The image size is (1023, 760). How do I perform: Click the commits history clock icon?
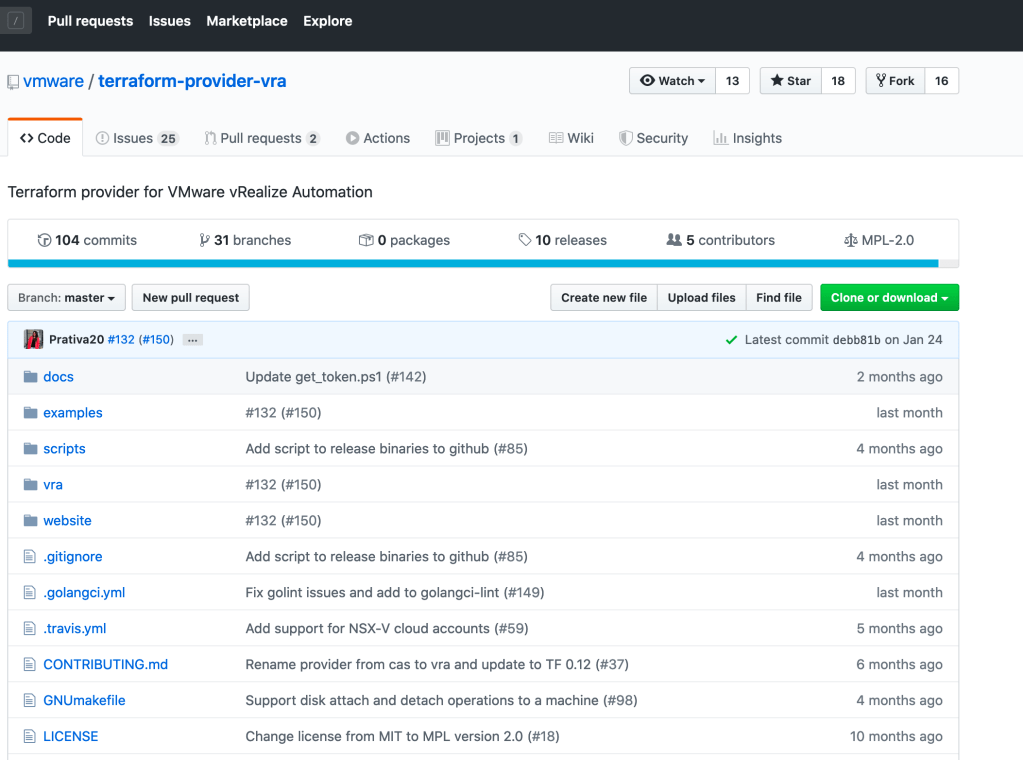coord(44,240)
